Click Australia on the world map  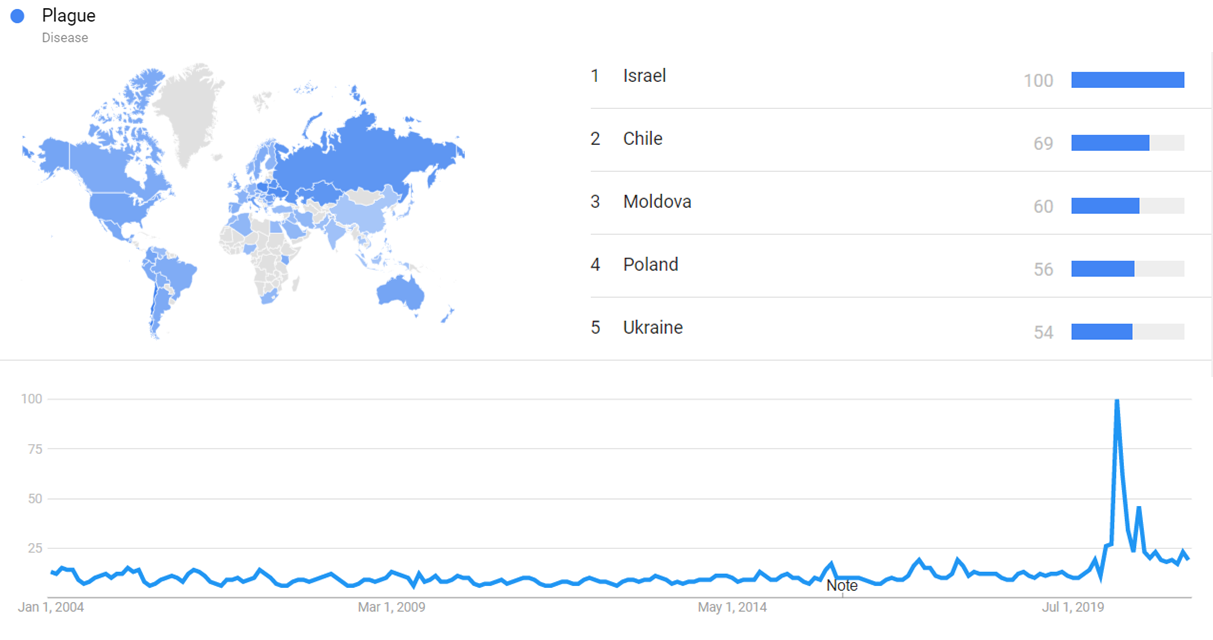[403, 290]
